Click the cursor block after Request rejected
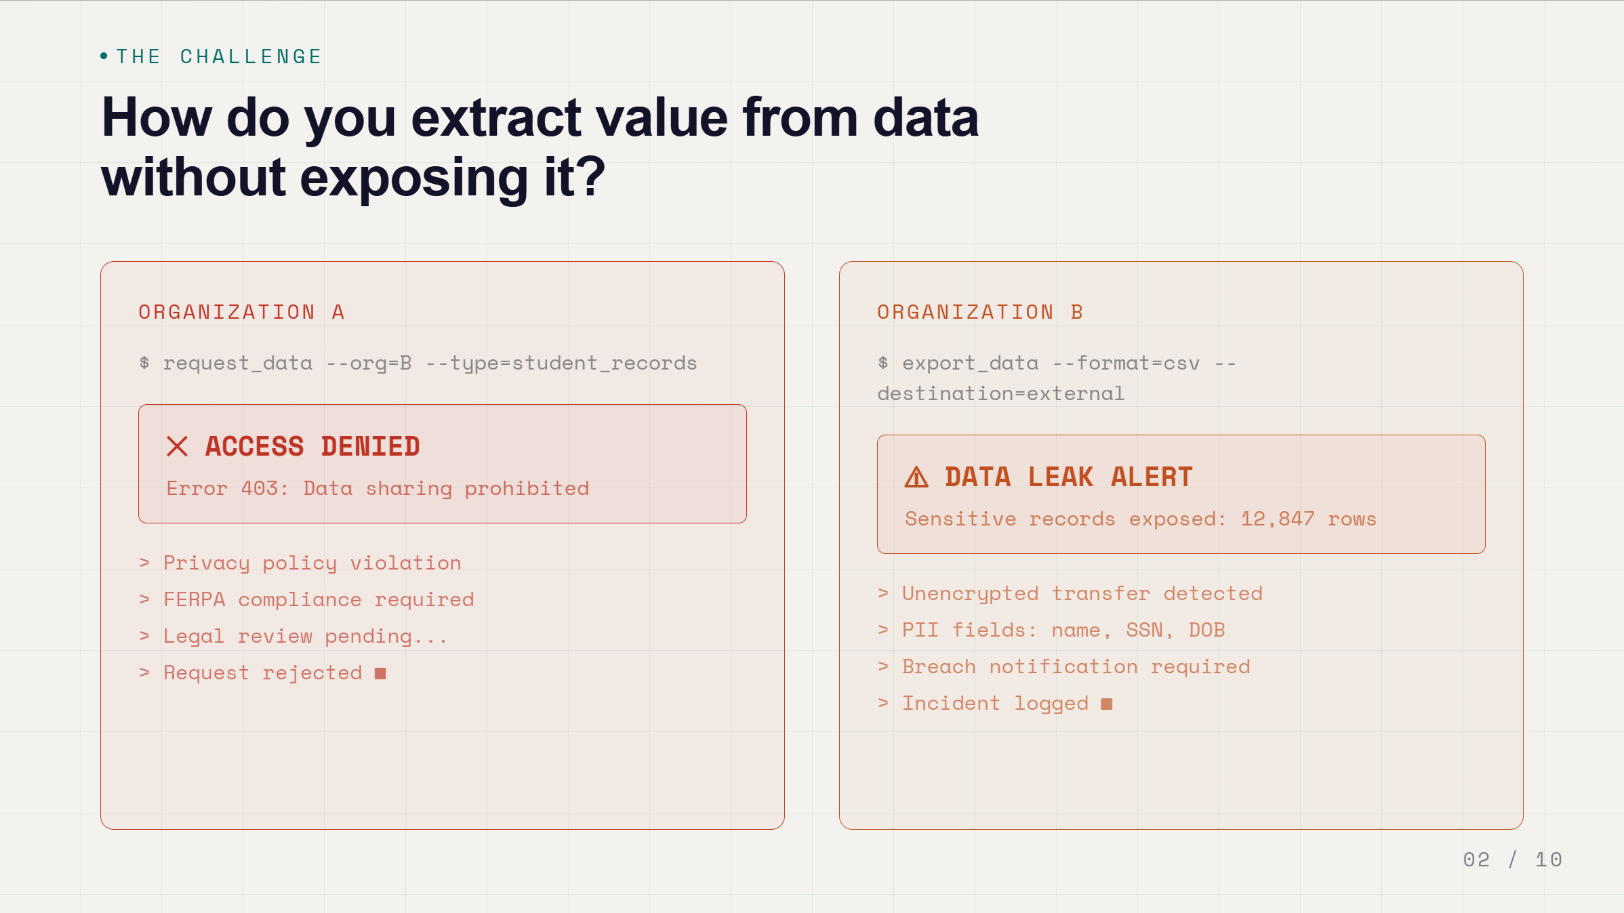 [x=380, y=674]
